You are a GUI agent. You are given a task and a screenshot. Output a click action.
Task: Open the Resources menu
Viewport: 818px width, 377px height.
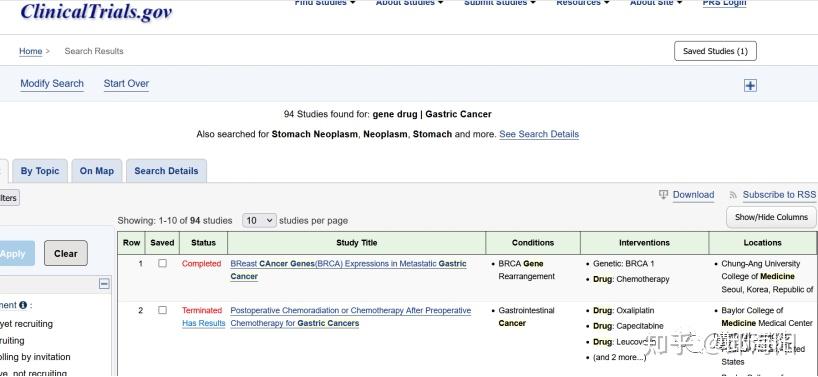point(583,3)
